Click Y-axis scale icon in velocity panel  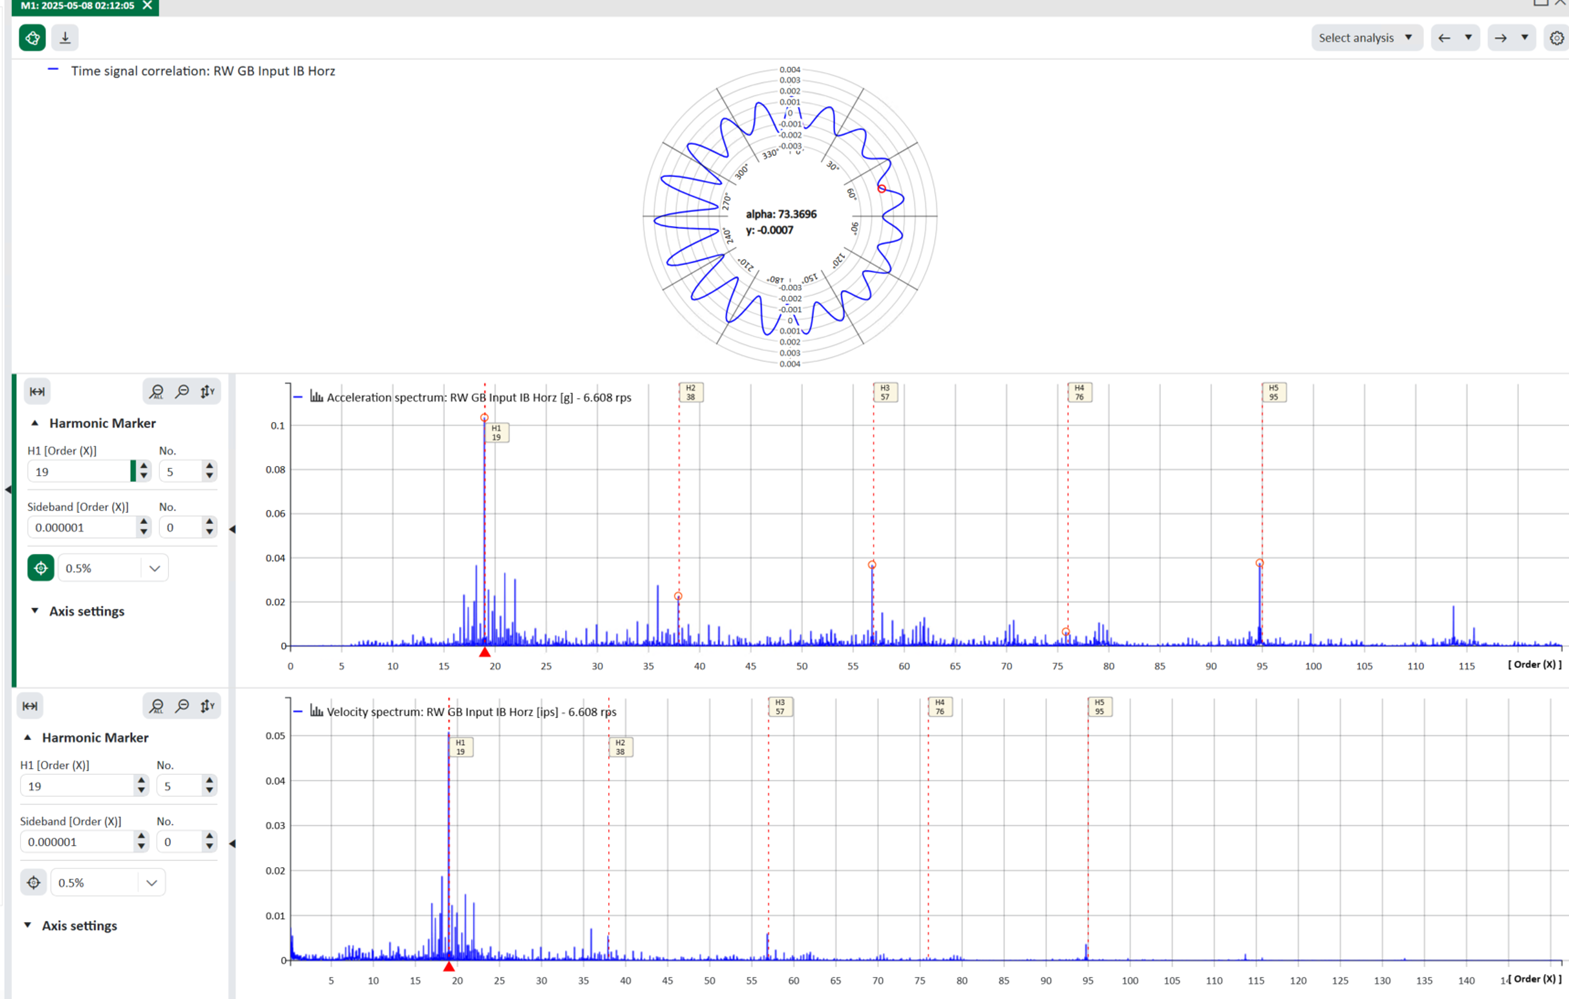point(208,706)
